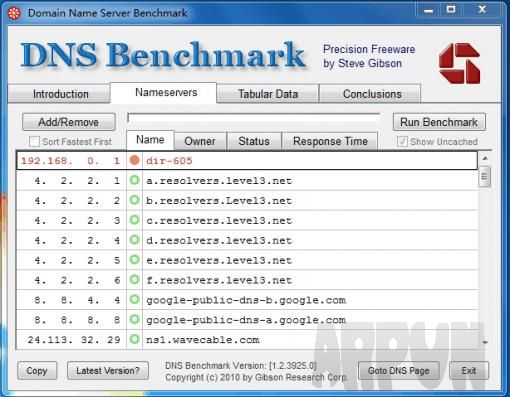
Task: Open the Tabular Data tab
Action: 268,94
